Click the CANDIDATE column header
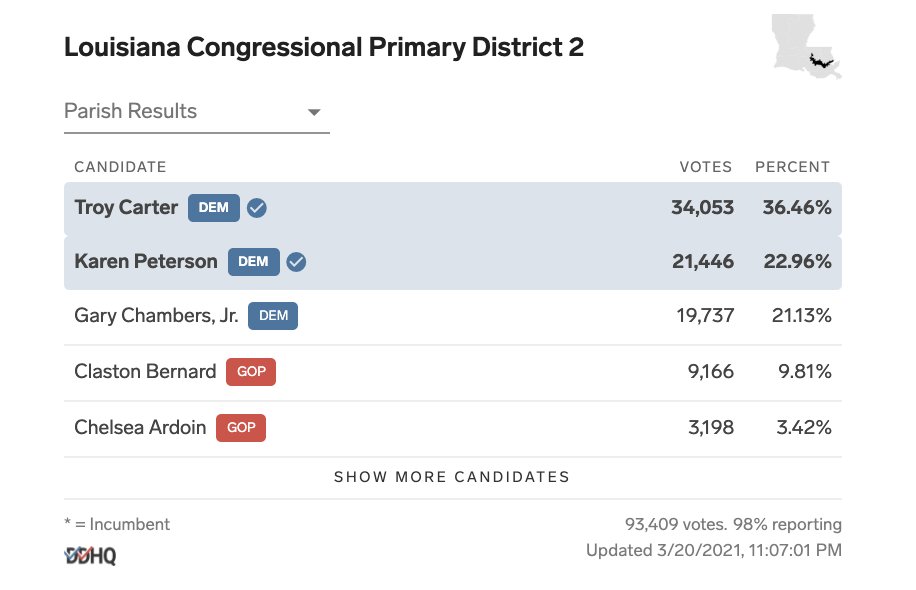Image resolution: width=916 pixels, height=590 pixels. (x=120, y=167)
